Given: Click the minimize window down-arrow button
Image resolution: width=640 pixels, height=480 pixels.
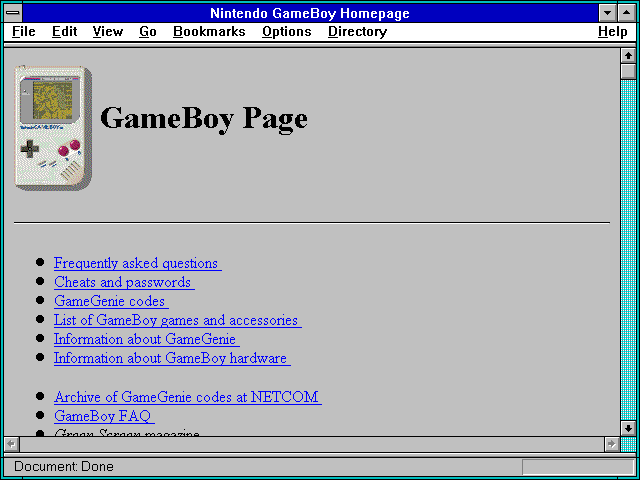Looking at the screenshot, I should tap(608, 13).
